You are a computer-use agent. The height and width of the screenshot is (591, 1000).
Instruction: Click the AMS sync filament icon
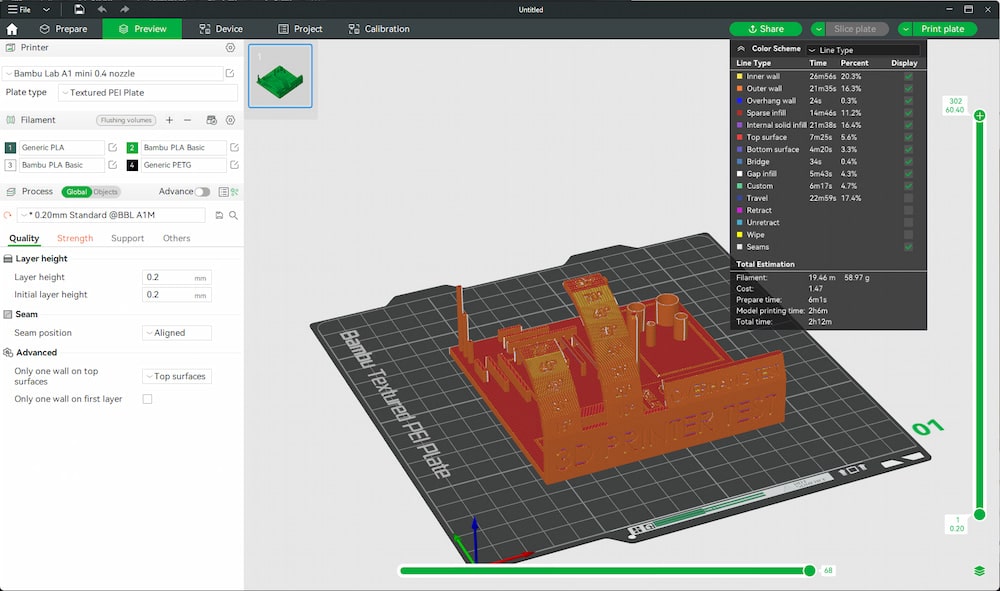coord(212,120)
